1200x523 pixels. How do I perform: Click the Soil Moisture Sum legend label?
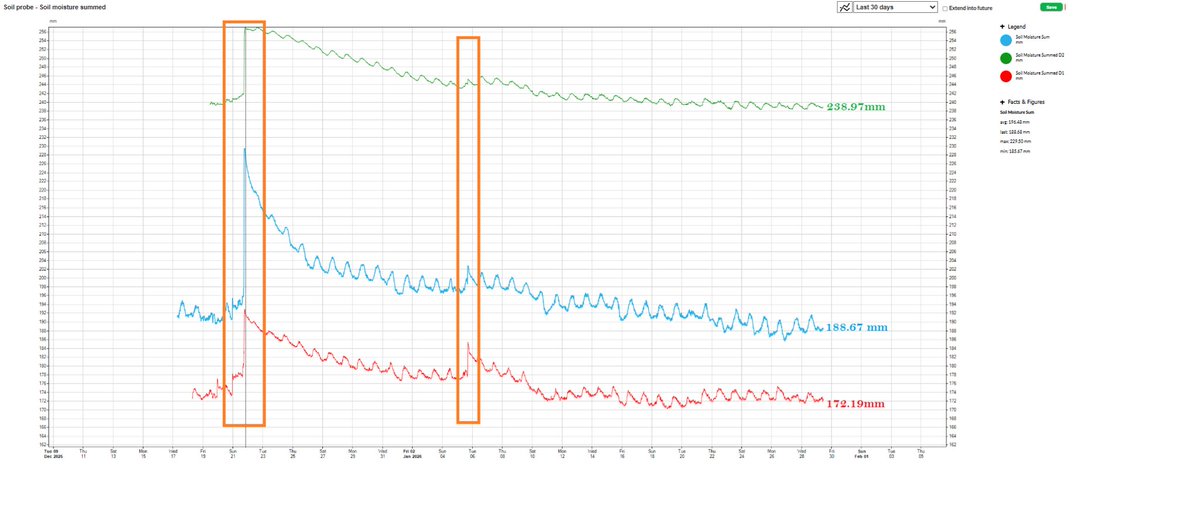pyautogui.click(x=1033, y=37)
